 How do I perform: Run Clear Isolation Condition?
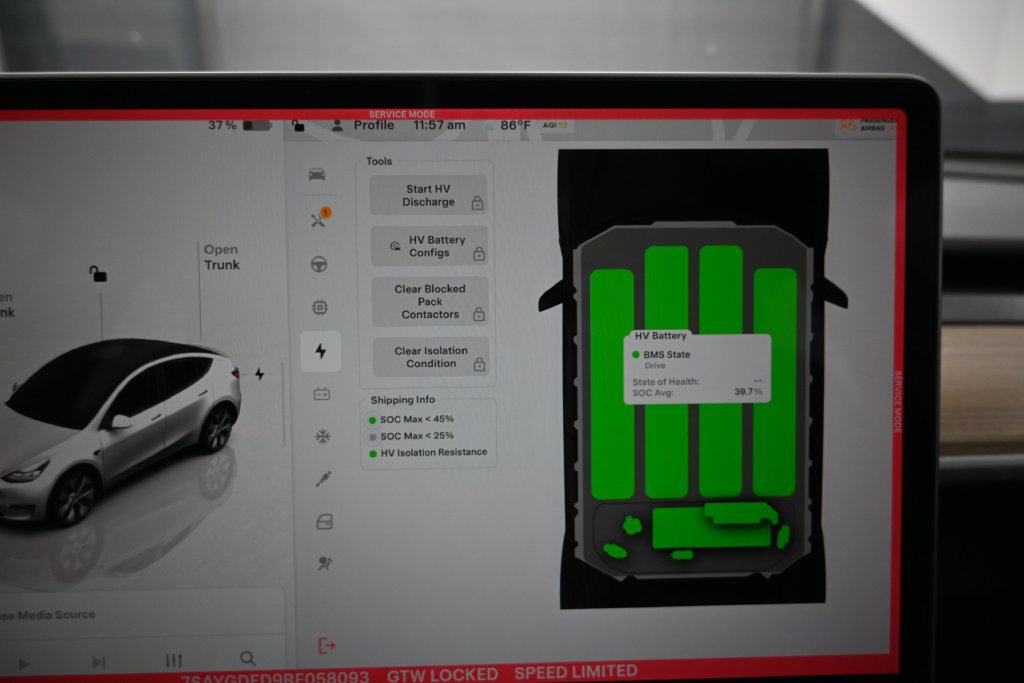(430, 357)
